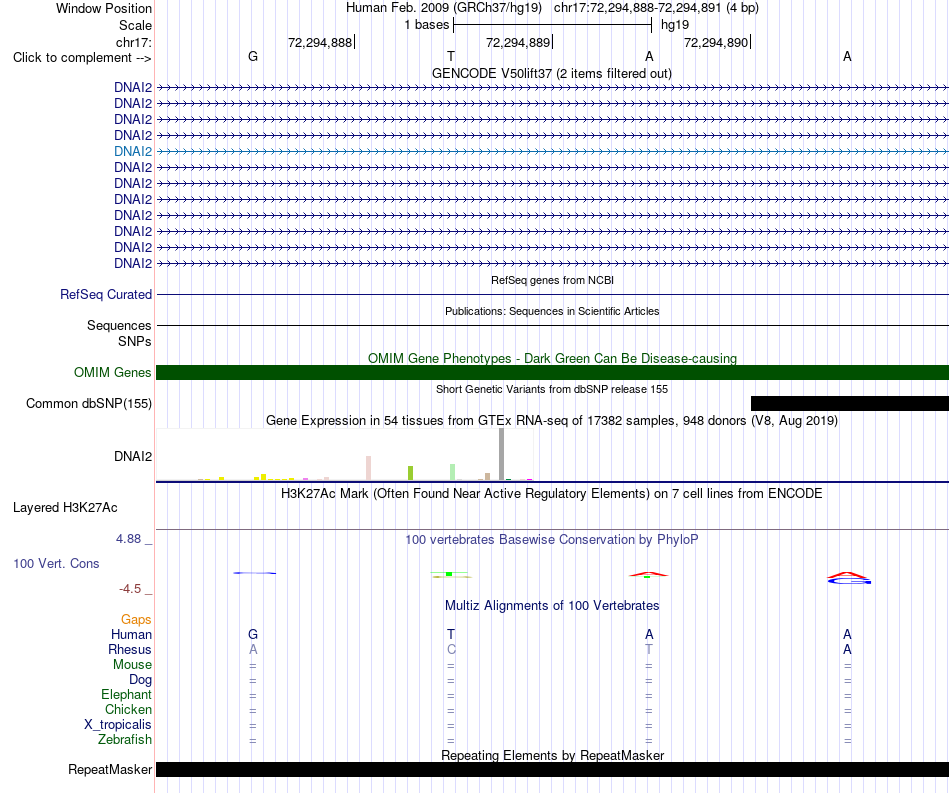
Task: Open the RefSeq Curated track label
Action: [x=106, y=294]
